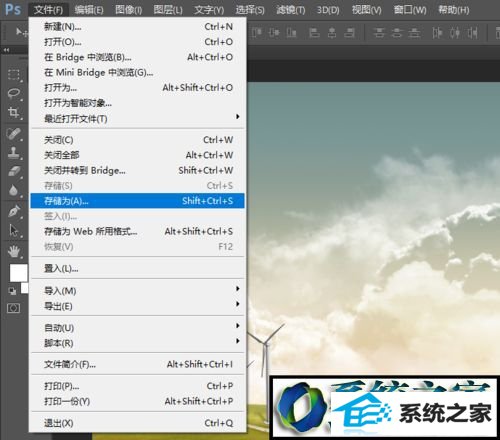500x440 pixels.
Task: Open the 编辑(E) menu
Action: click(89, 10)
